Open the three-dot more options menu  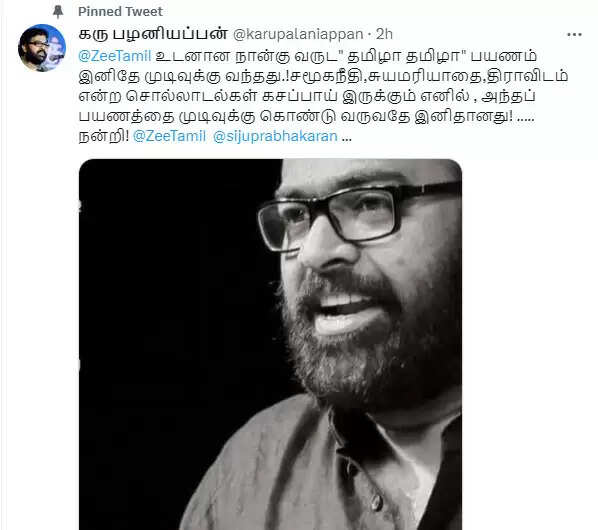tap(574, 35)
